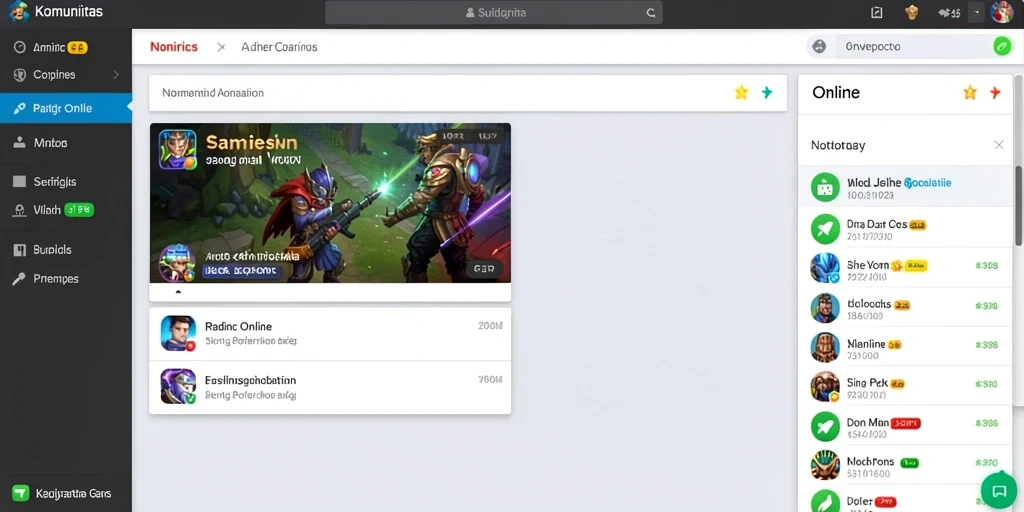Image resolution: width=1024 pixels, height=512 pixels.
Task: Open the user profile avatar
Action: [1002, 12]
